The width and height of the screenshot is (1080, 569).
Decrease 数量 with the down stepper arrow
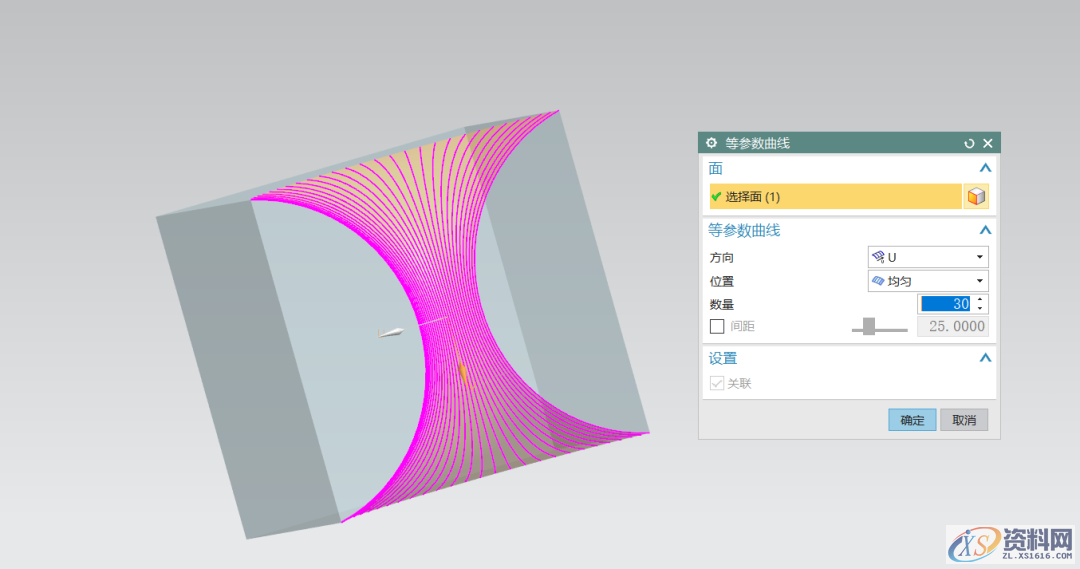point(980,309)
